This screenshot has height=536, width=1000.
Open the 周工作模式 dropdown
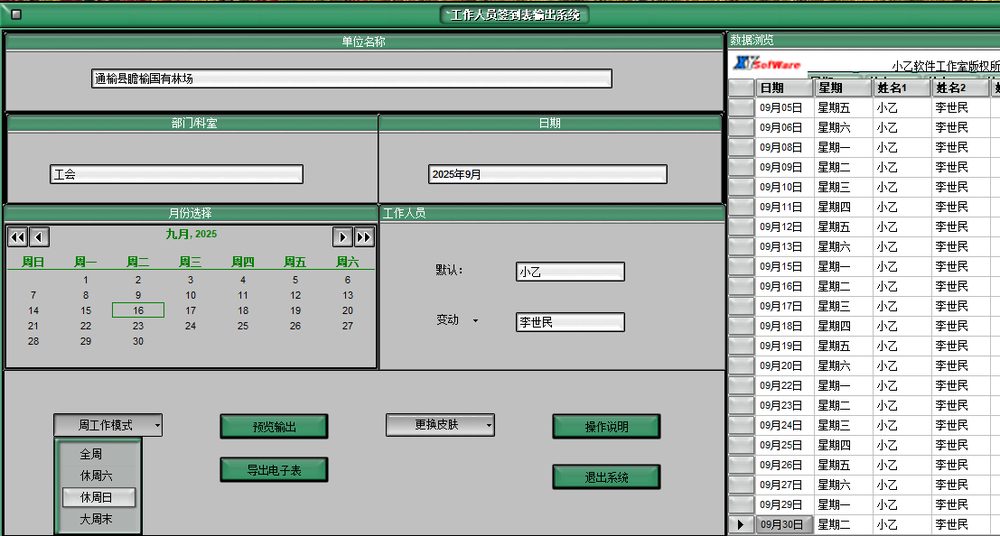108,426
